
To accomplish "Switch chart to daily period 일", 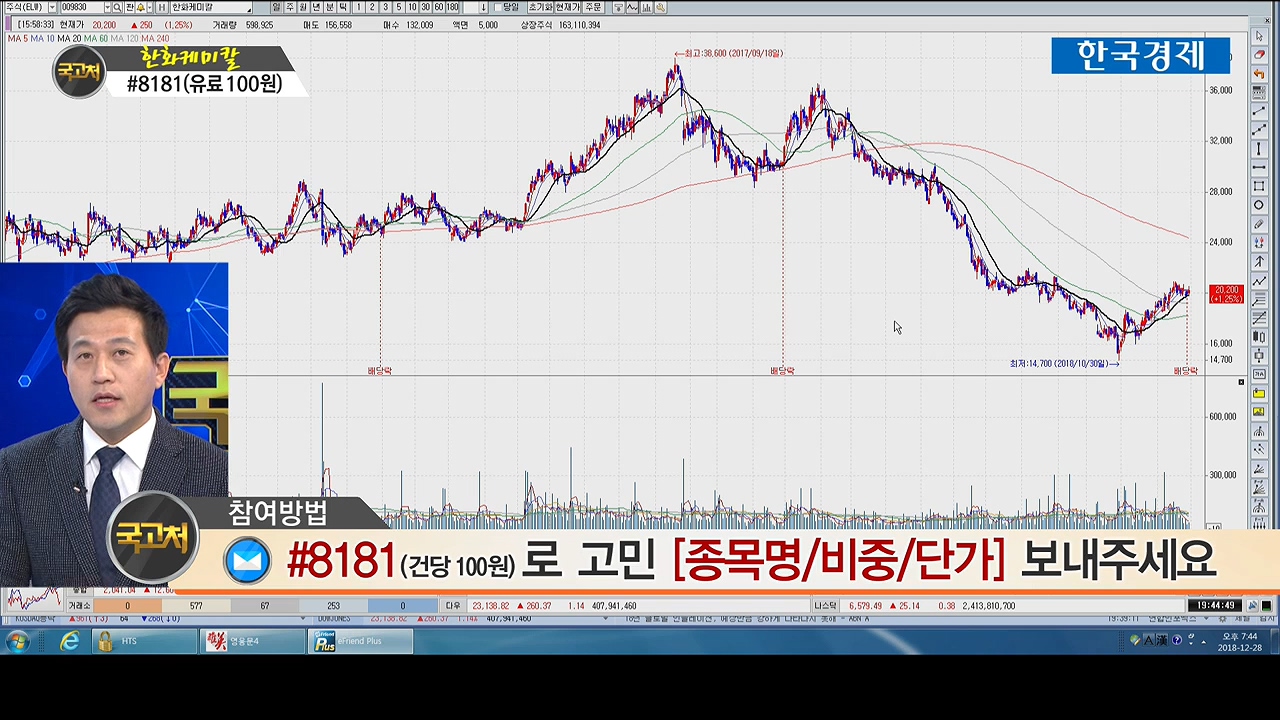I will coord(277,8).
